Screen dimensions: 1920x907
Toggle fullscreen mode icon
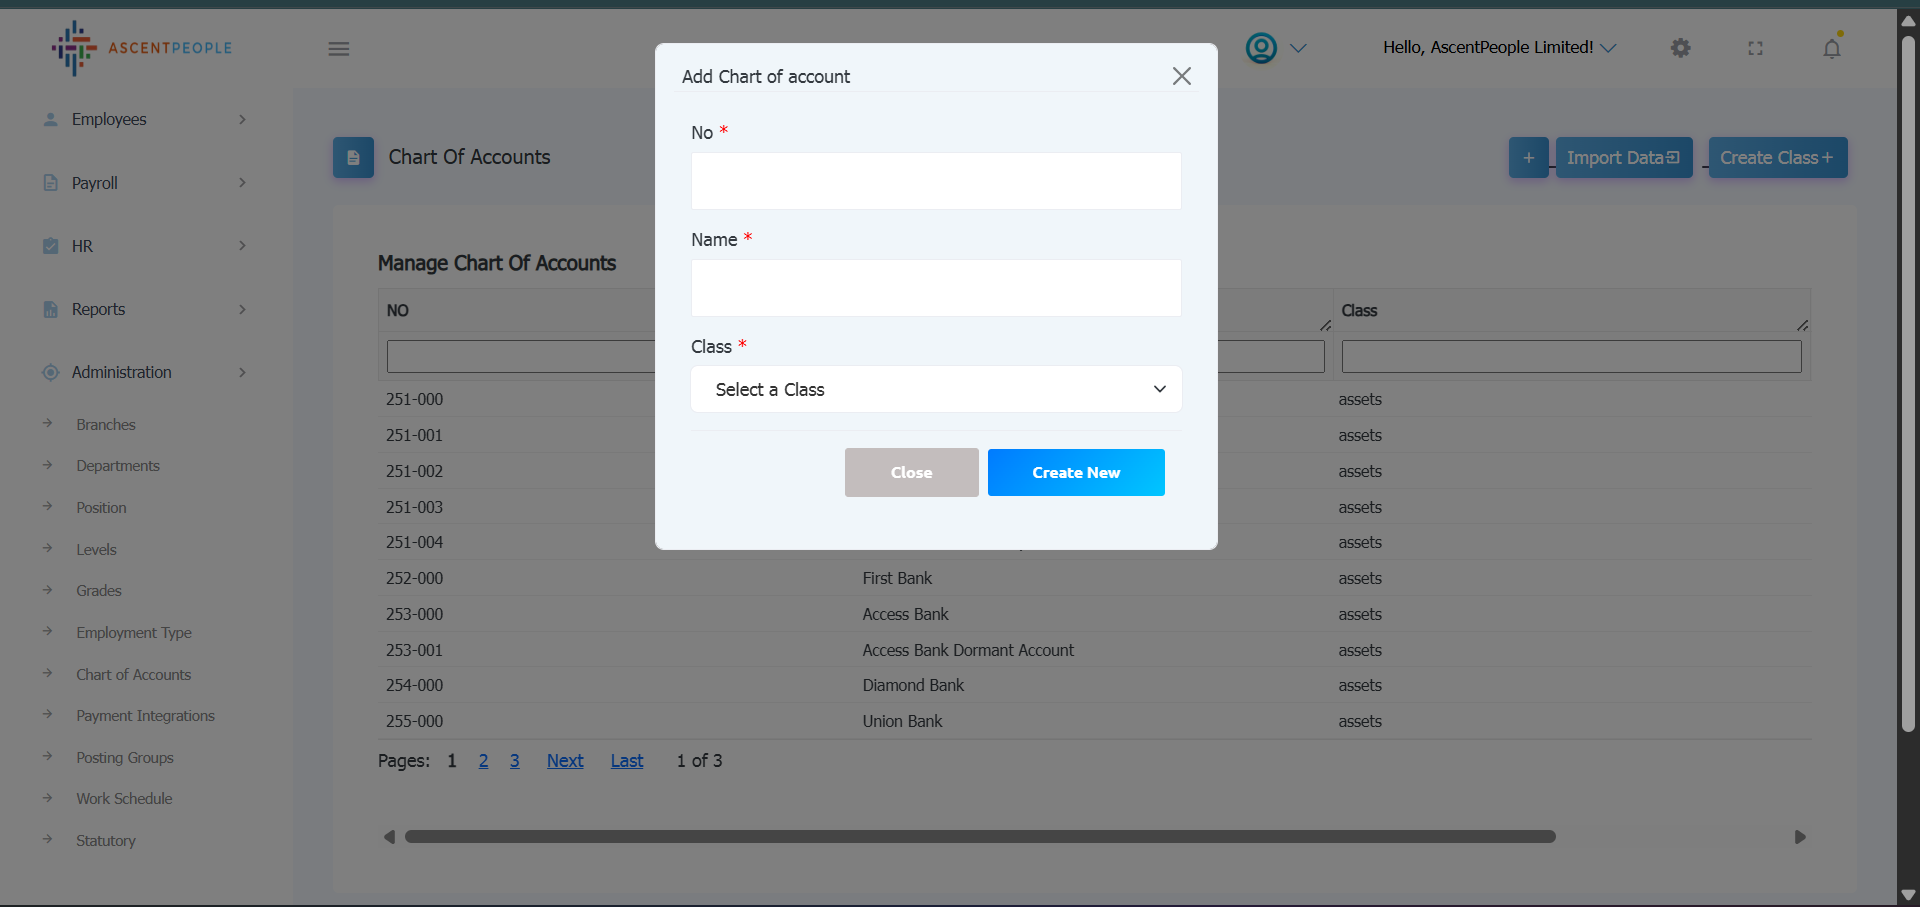tap(1755, 48)
